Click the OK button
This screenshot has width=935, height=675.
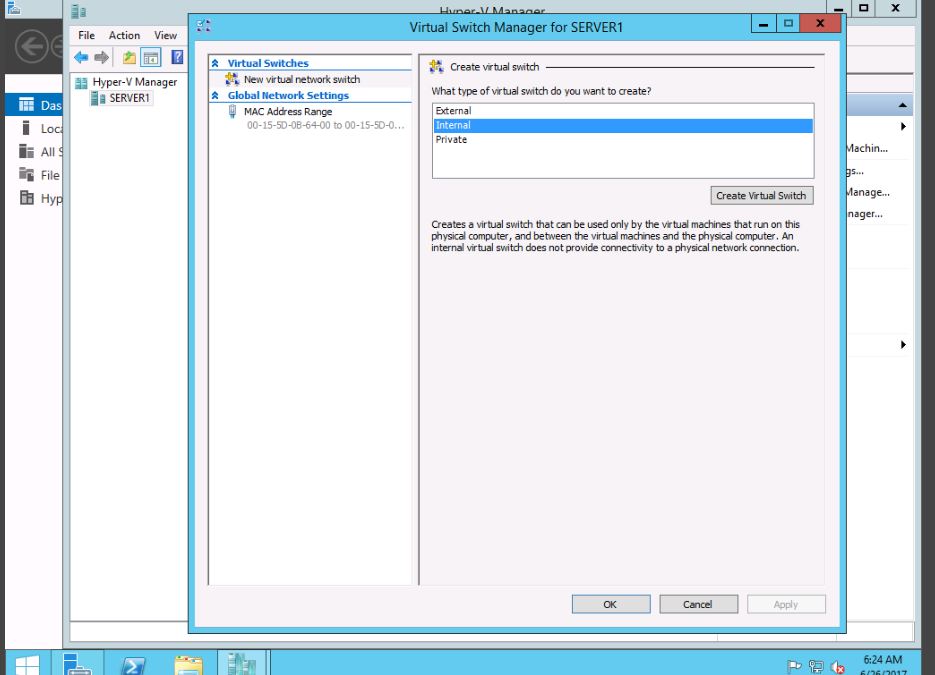point(611,604)
